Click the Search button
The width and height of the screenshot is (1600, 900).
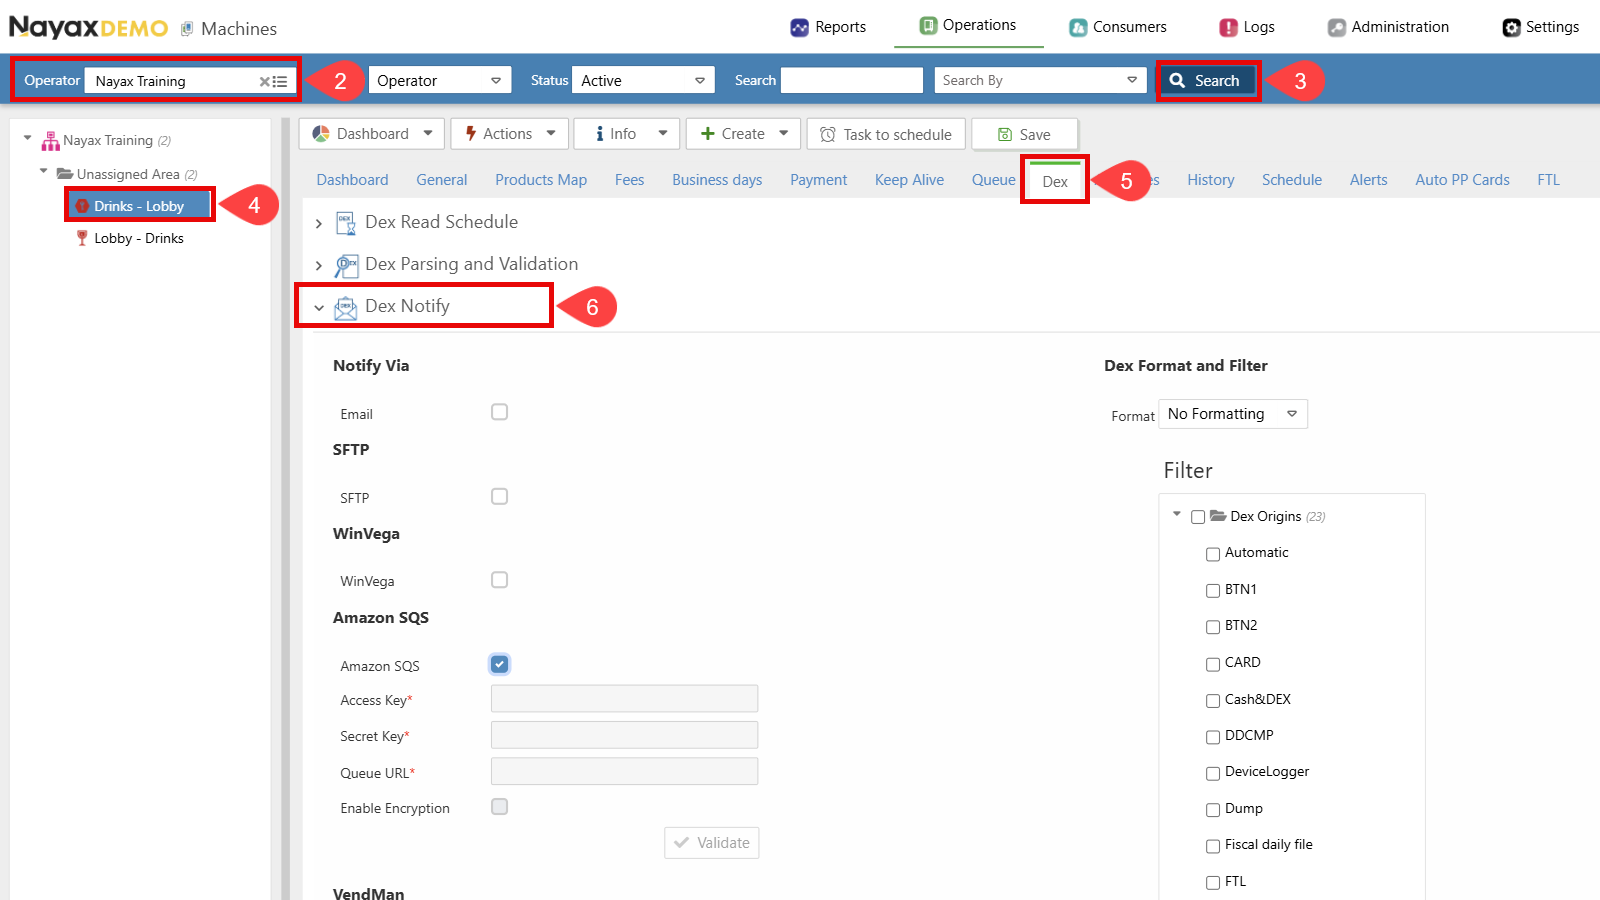[x=1205, y=81]
